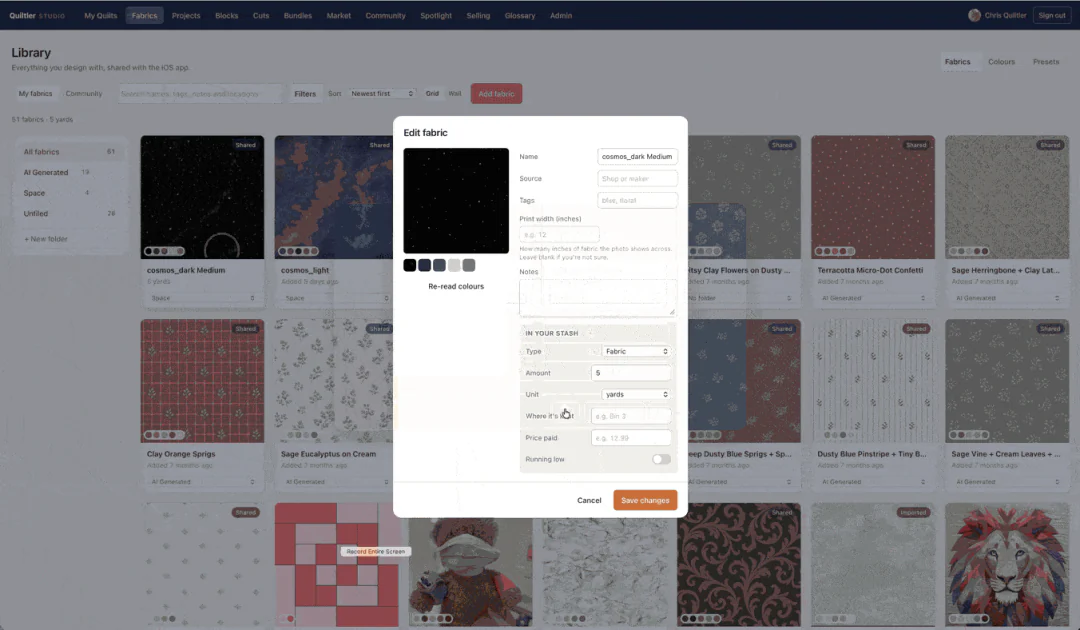Click the Name field with cosmos_dark Medium
Viewport: 1080px width, 630px height.
coord(637,156)
